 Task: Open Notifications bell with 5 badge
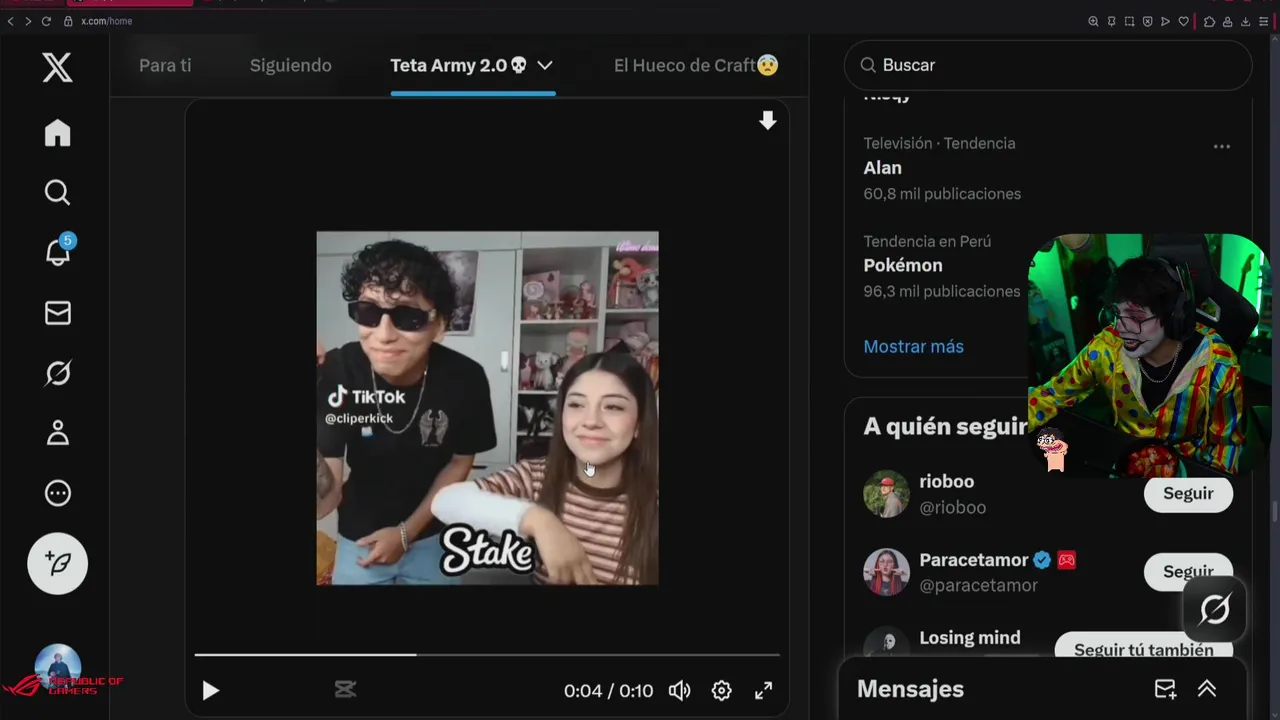pos(58,251)
